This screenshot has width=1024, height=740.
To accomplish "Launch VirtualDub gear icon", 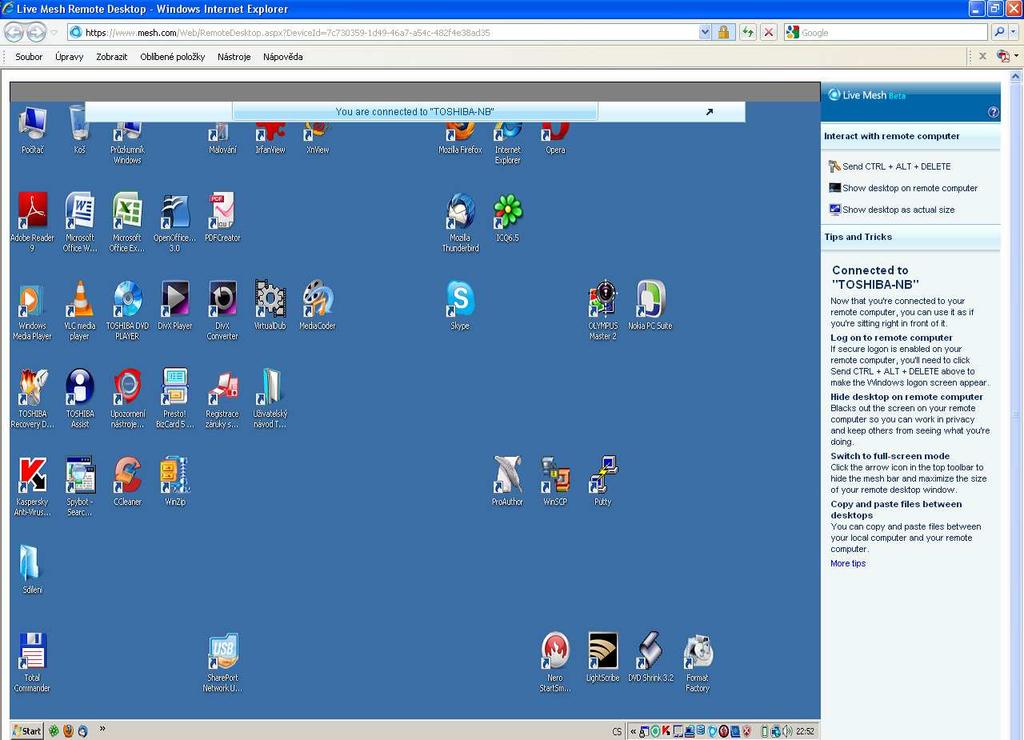I will coord(270,306).
